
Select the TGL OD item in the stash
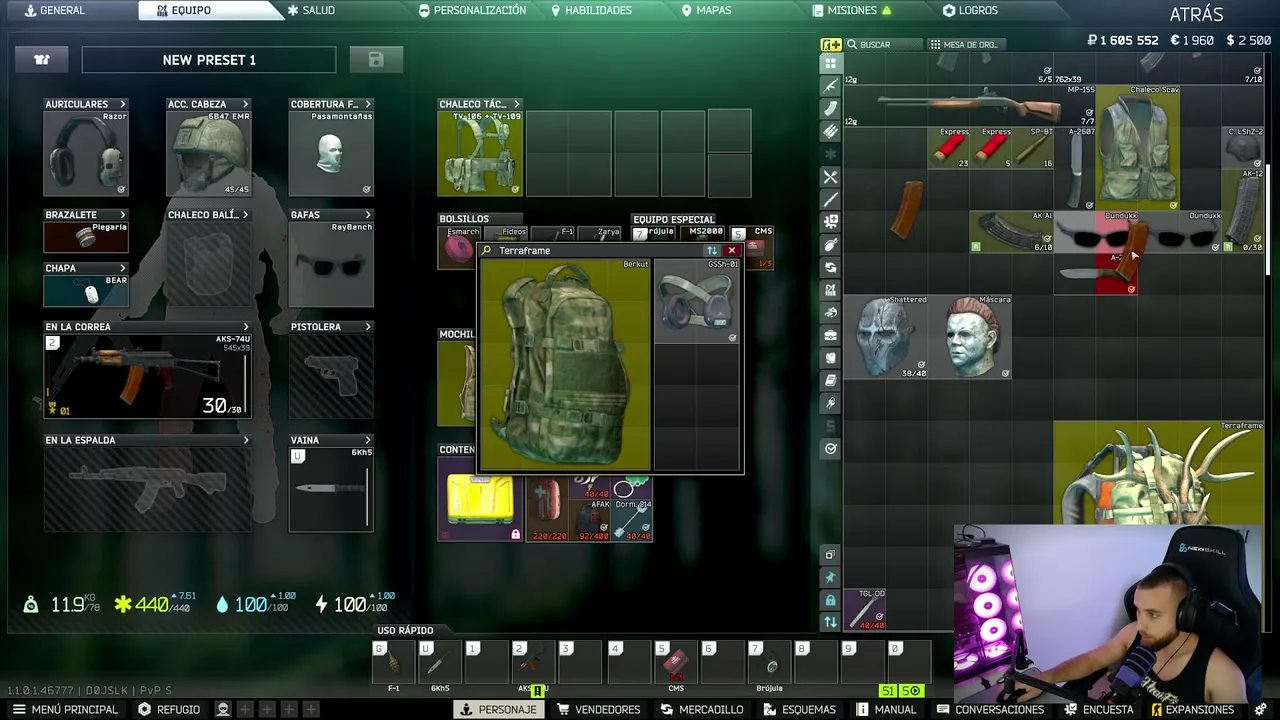pyautogui.click(x=865, y=610)
